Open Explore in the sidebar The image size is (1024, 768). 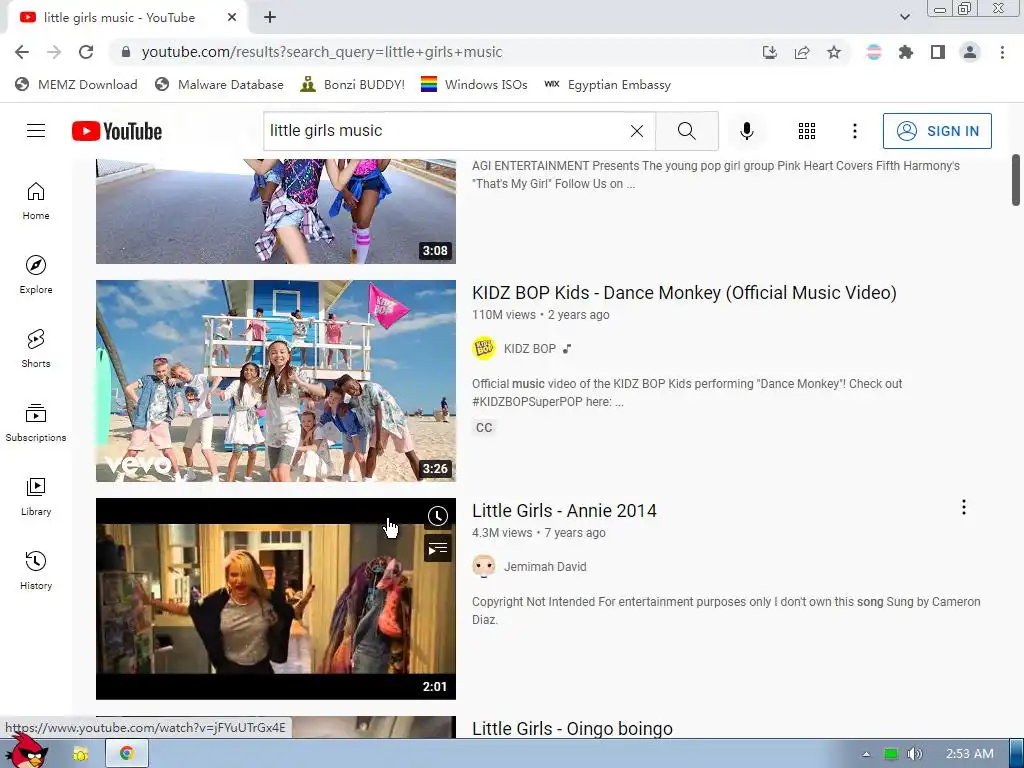click(36, 274)
